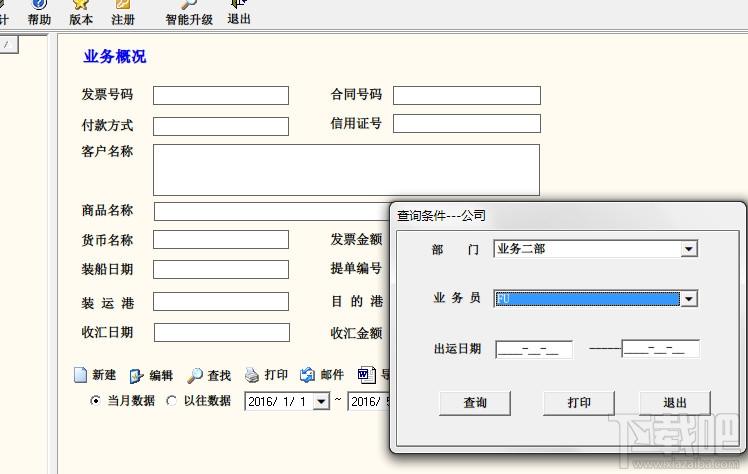Image resolution: width=748 pixels, height=474 pixels.
Task: Click the end date field after the tilde
Action: pos(370,402)
